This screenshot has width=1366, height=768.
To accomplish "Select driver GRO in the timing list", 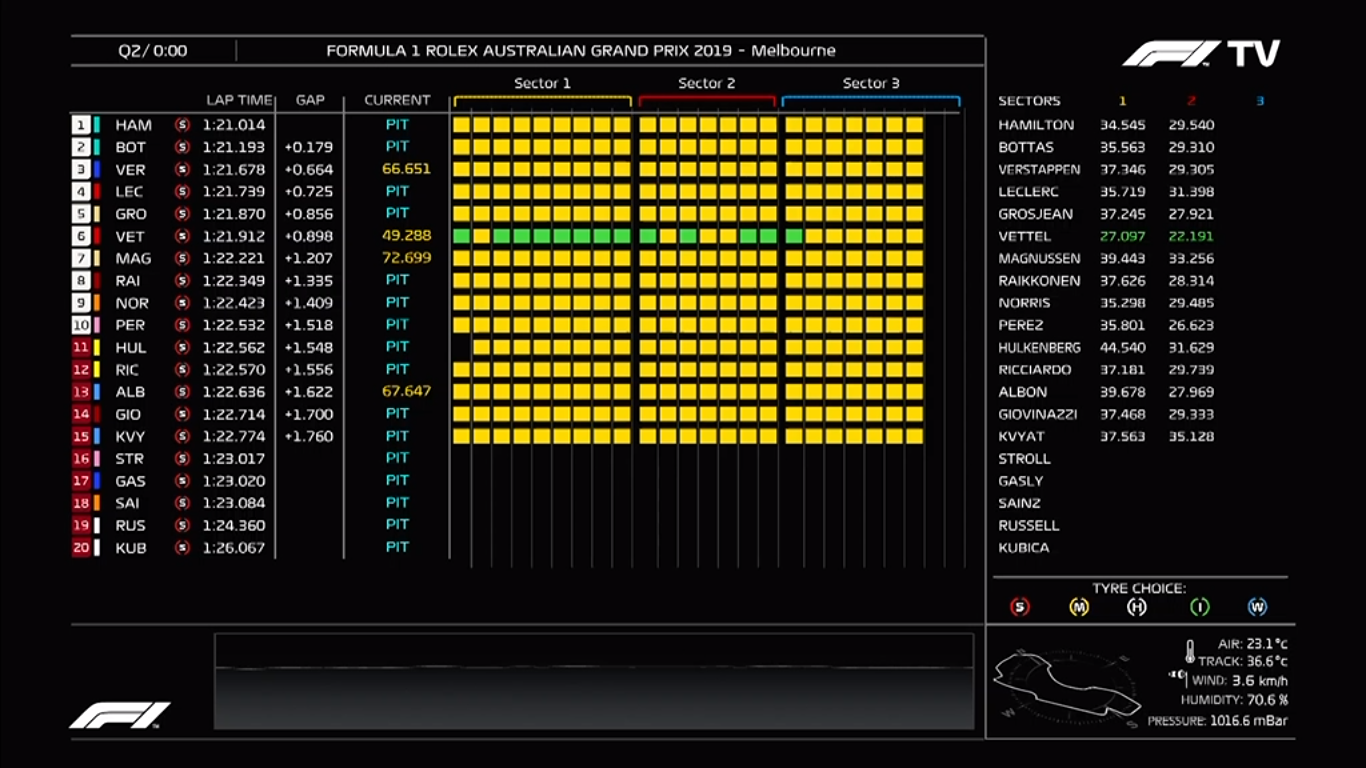I will (x=131, y=214).
